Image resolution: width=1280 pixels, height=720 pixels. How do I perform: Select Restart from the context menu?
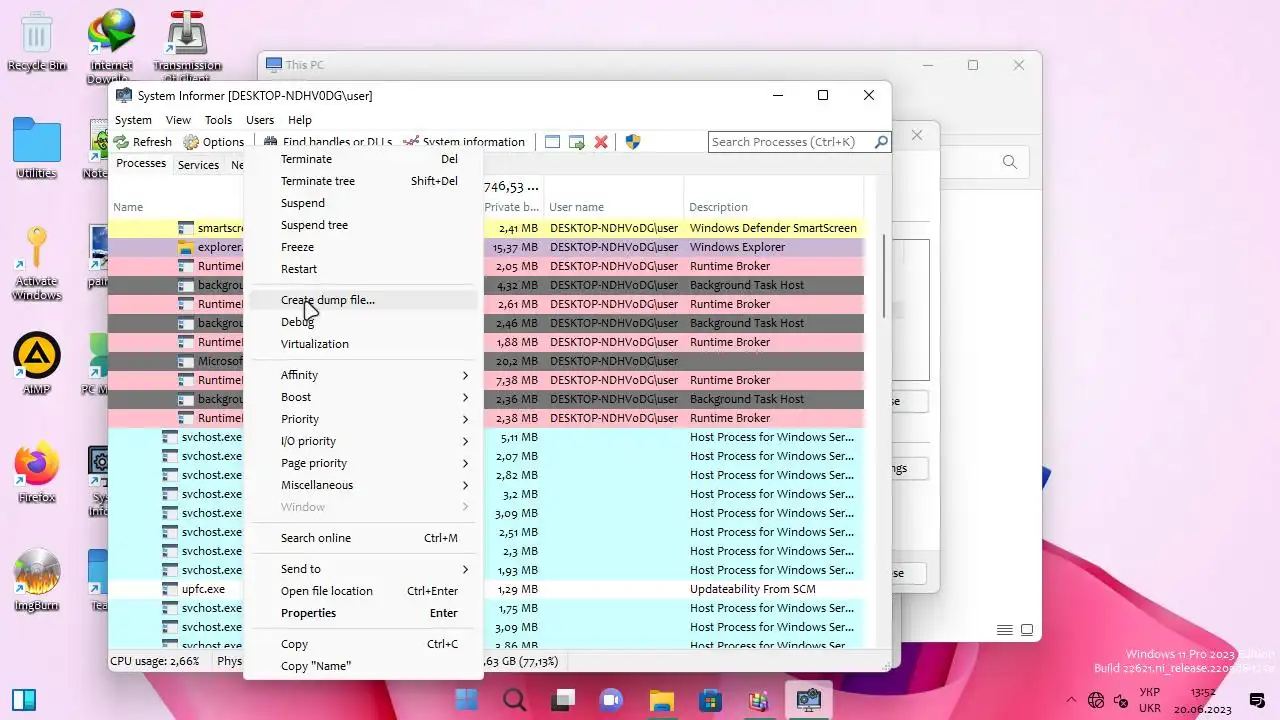pyautogui.click(x=364, y=269)
